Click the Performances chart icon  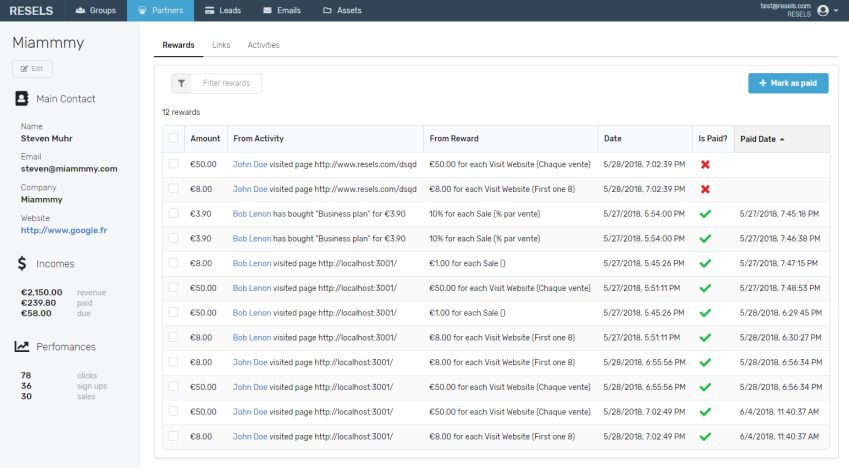22,346
